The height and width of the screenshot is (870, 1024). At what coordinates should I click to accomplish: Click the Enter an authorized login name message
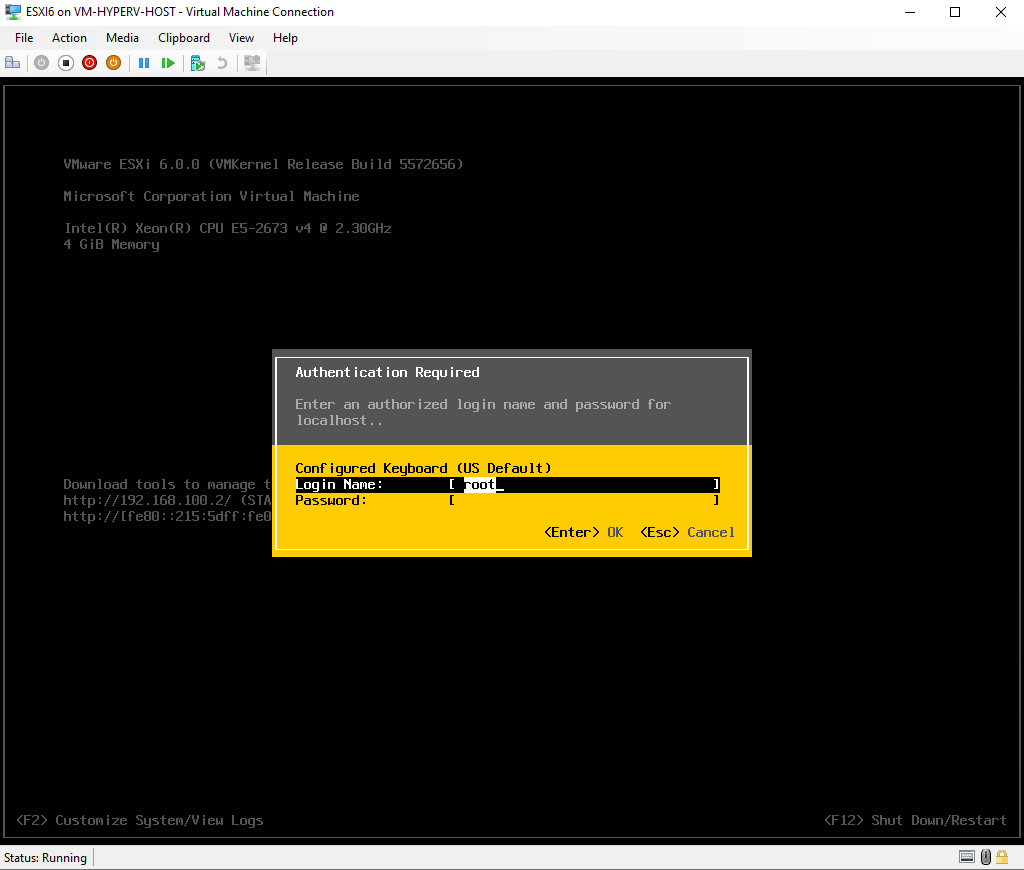pos(483,412)
